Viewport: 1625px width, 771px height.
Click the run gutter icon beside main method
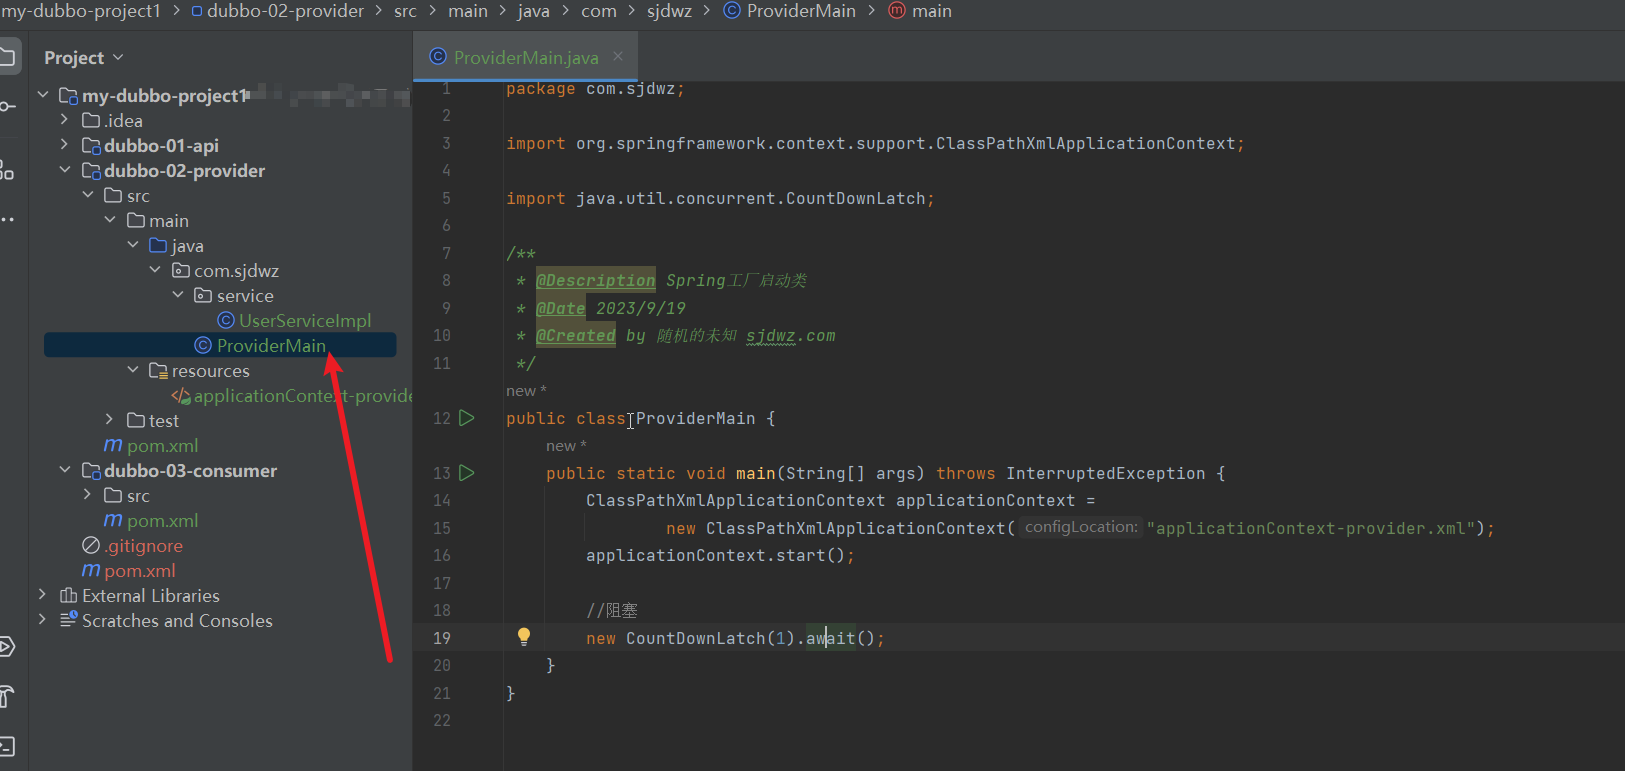click(467, 473)
